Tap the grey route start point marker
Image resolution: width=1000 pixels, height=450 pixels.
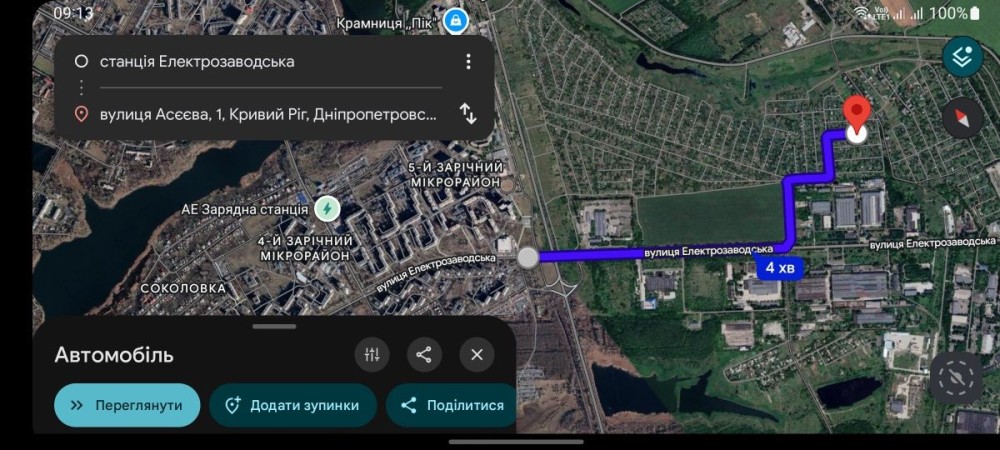(528, 257)
